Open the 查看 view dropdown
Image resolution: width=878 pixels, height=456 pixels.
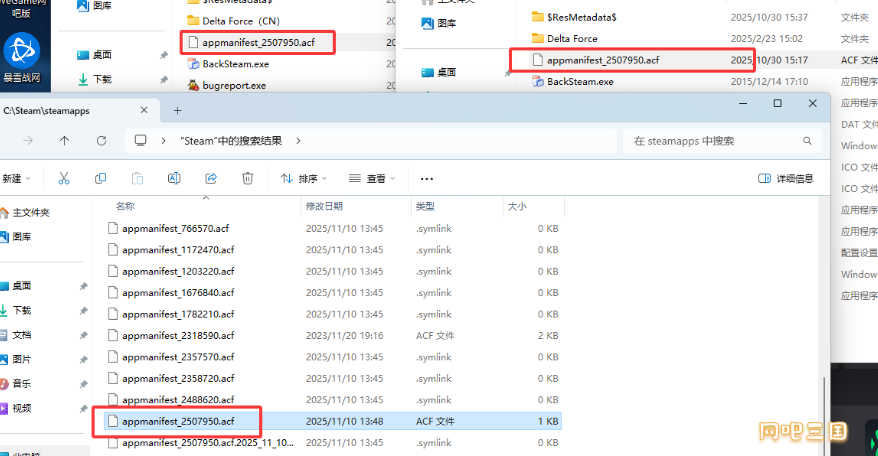tap(371, 179)
